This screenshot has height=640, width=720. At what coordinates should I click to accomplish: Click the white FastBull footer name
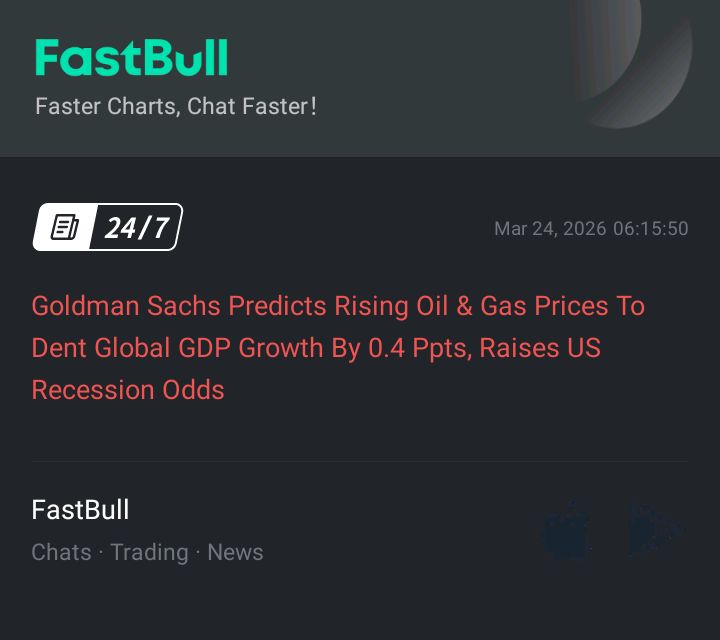(x=80, y=510)
